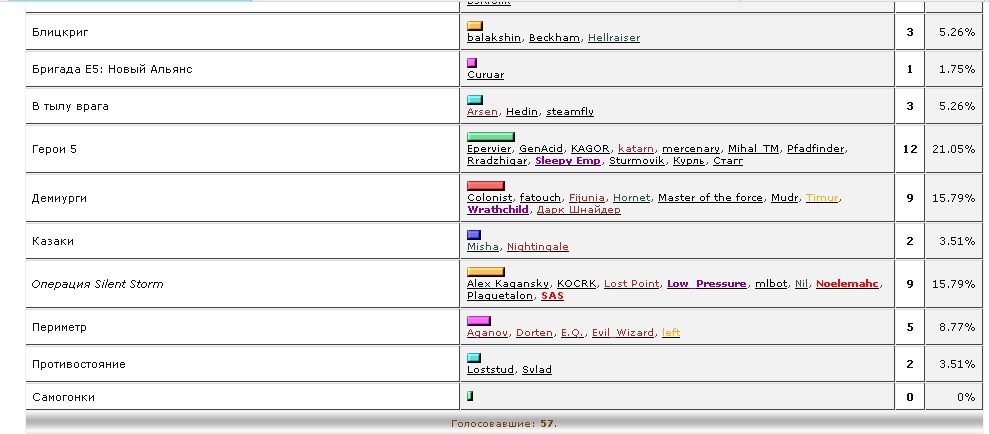Select the Самогонки option text

tap(63, 397)
